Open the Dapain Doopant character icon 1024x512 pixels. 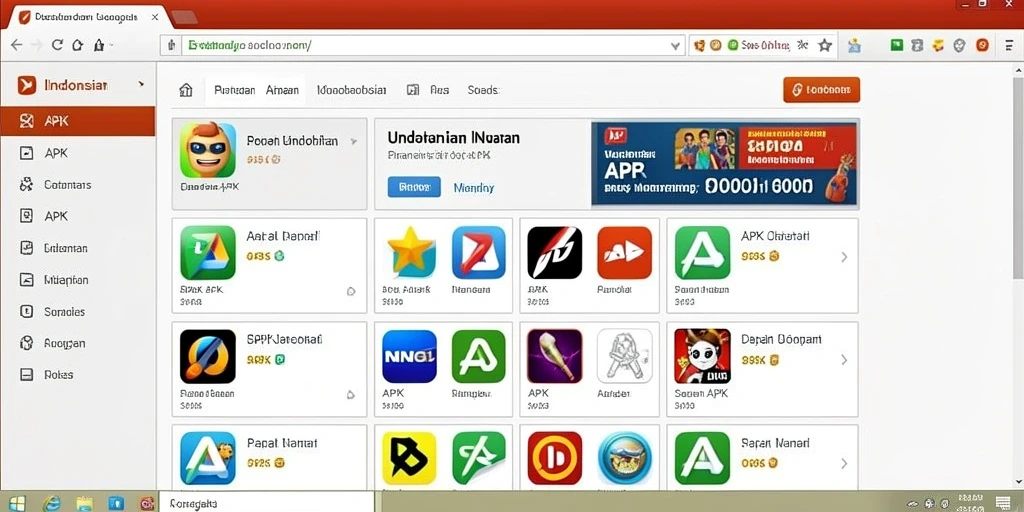point(702,356)
